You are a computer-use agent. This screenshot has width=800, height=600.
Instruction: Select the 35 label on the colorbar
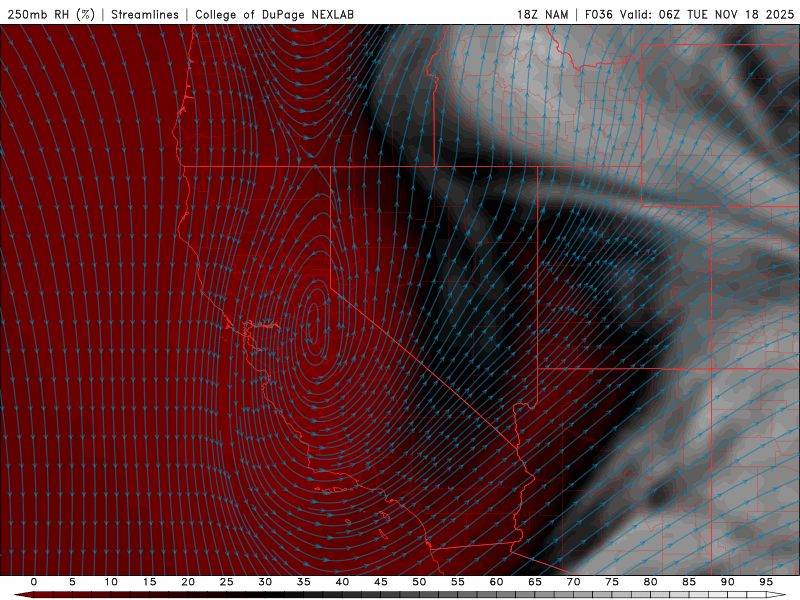pos(304,582)
